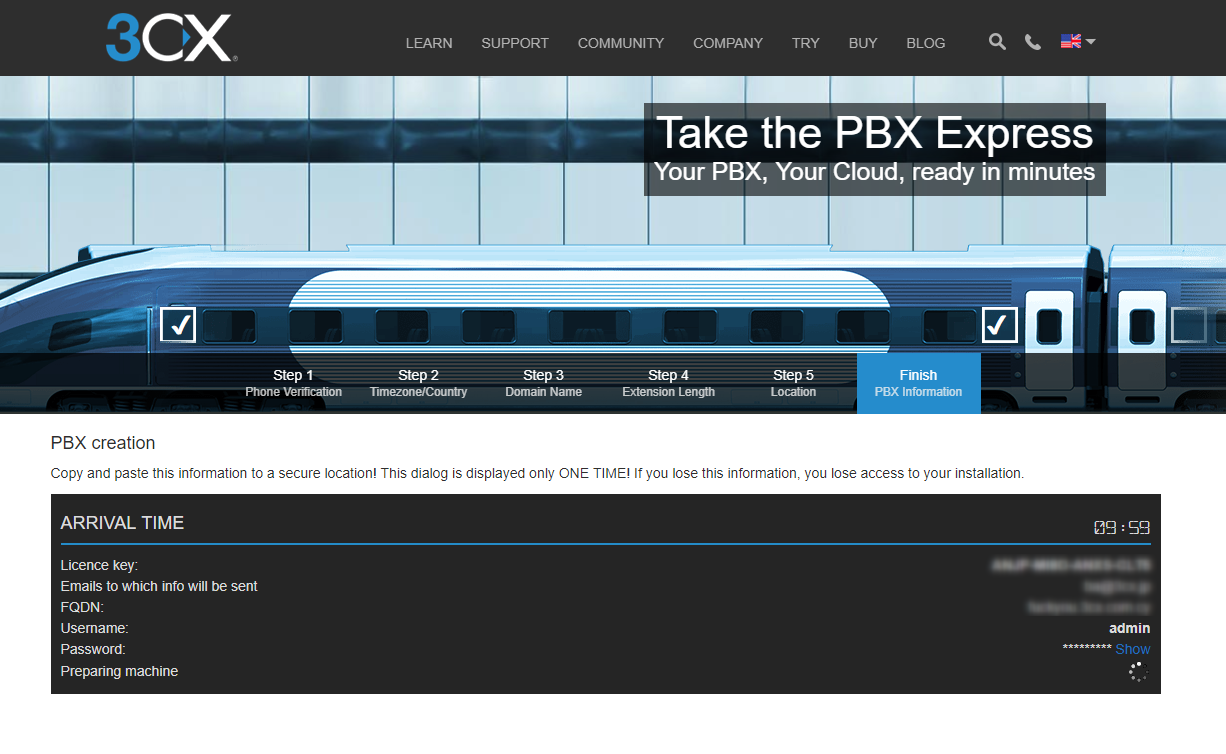
Task: Open the BUY menu
Action: 863,43
